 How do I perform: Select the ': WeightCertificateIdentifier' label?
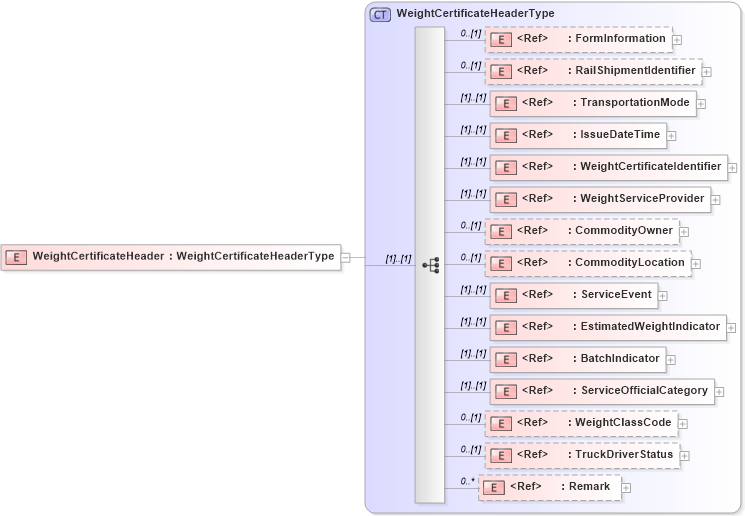point(647,166)
